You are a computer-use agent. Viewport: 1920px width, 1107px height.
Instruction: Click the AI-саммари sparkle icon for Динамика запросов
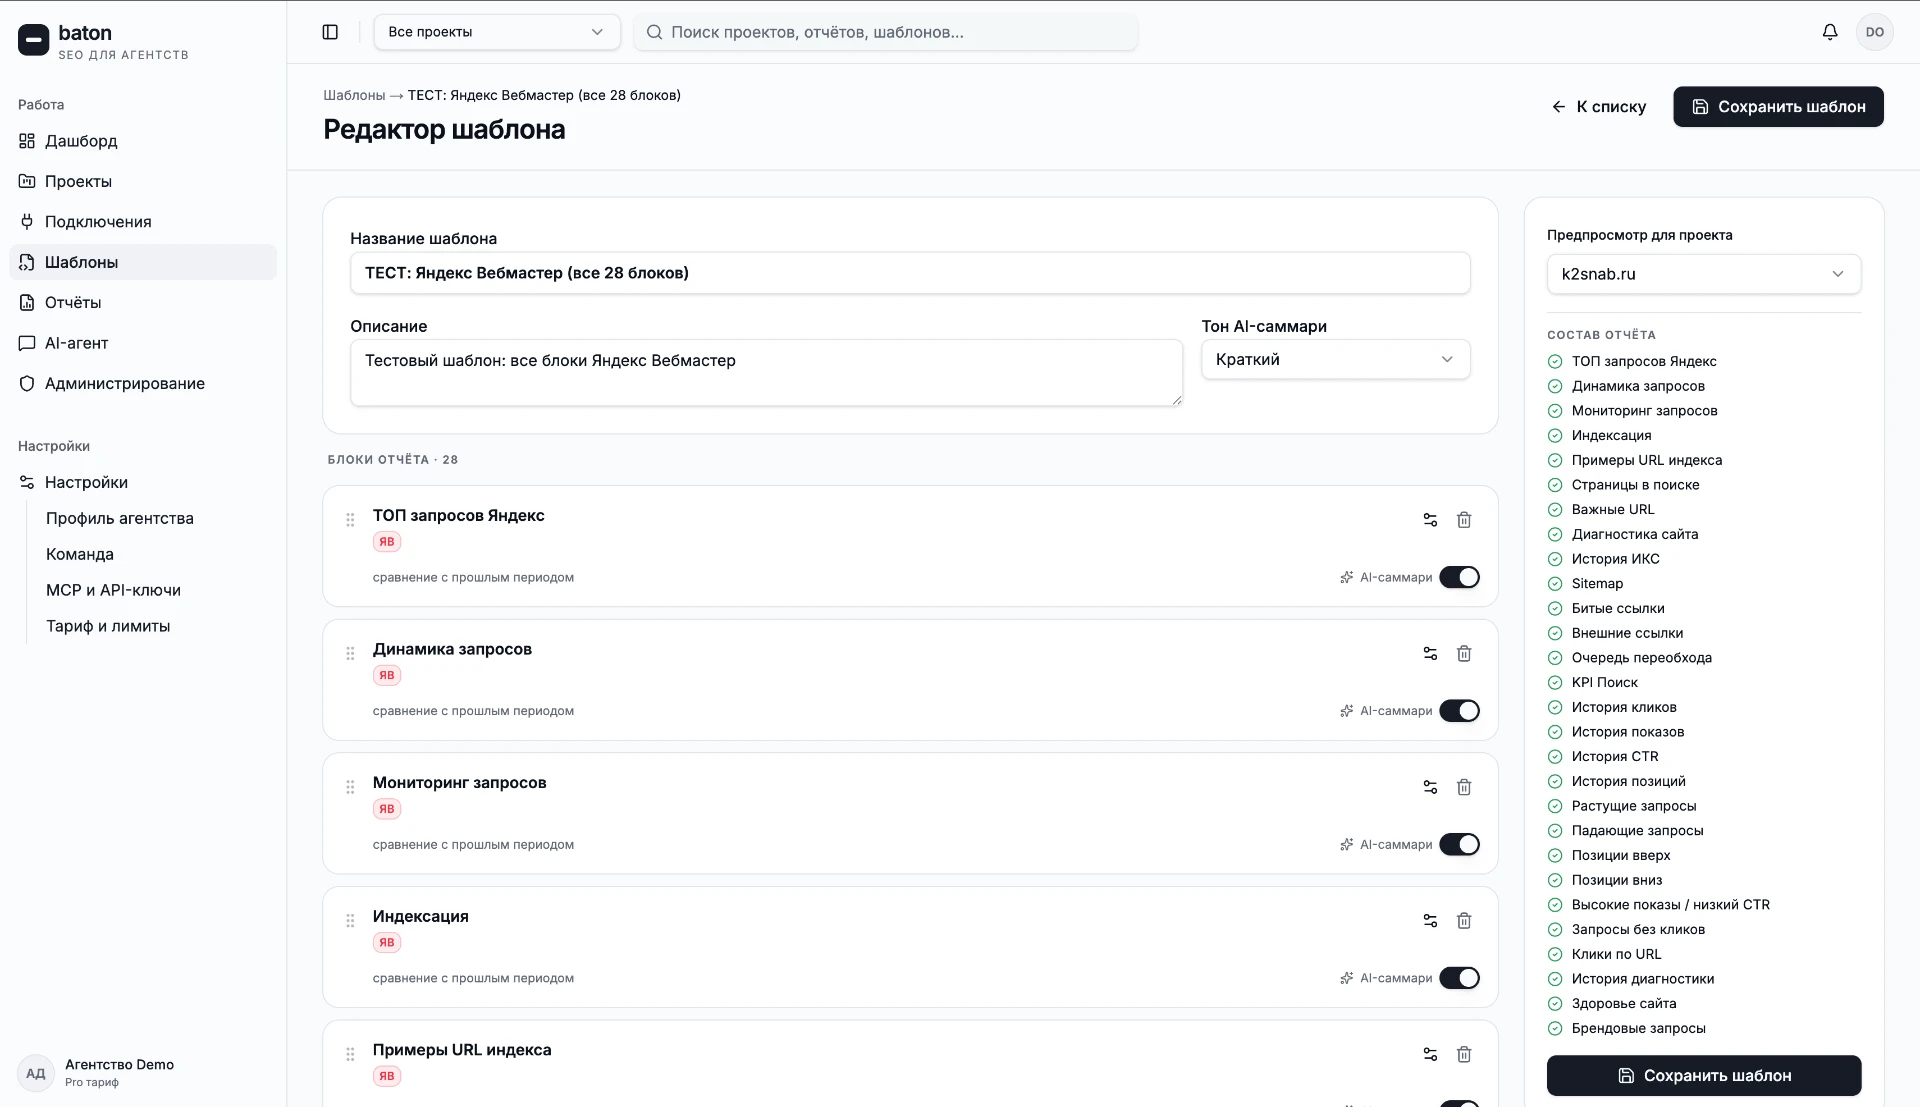1347,711
